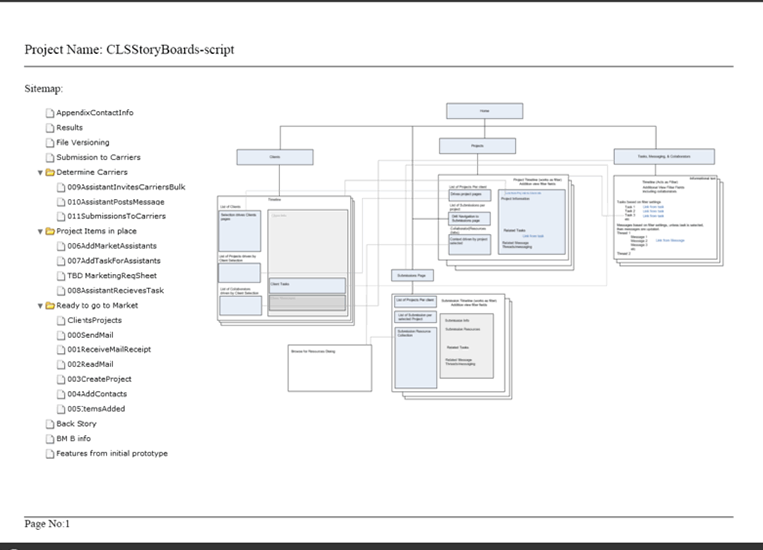763x550 pixels.
Task: Click the Determine Carriers folder icon
Action: tap(50, 172)
